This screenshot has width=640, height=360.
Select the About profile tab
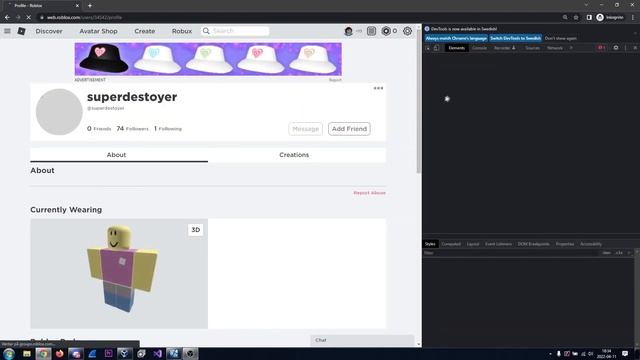[x=119, y=155]
